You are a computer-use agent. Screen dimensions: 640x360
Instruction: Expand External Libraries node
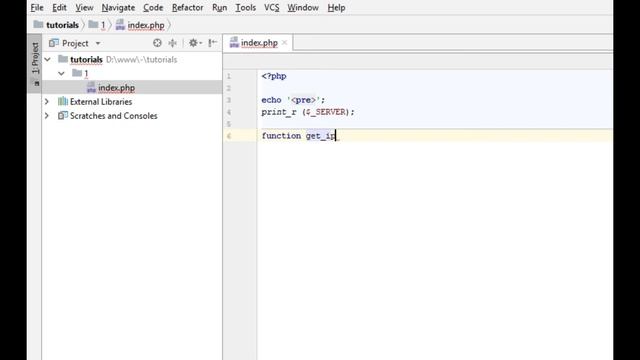[47, 102]
